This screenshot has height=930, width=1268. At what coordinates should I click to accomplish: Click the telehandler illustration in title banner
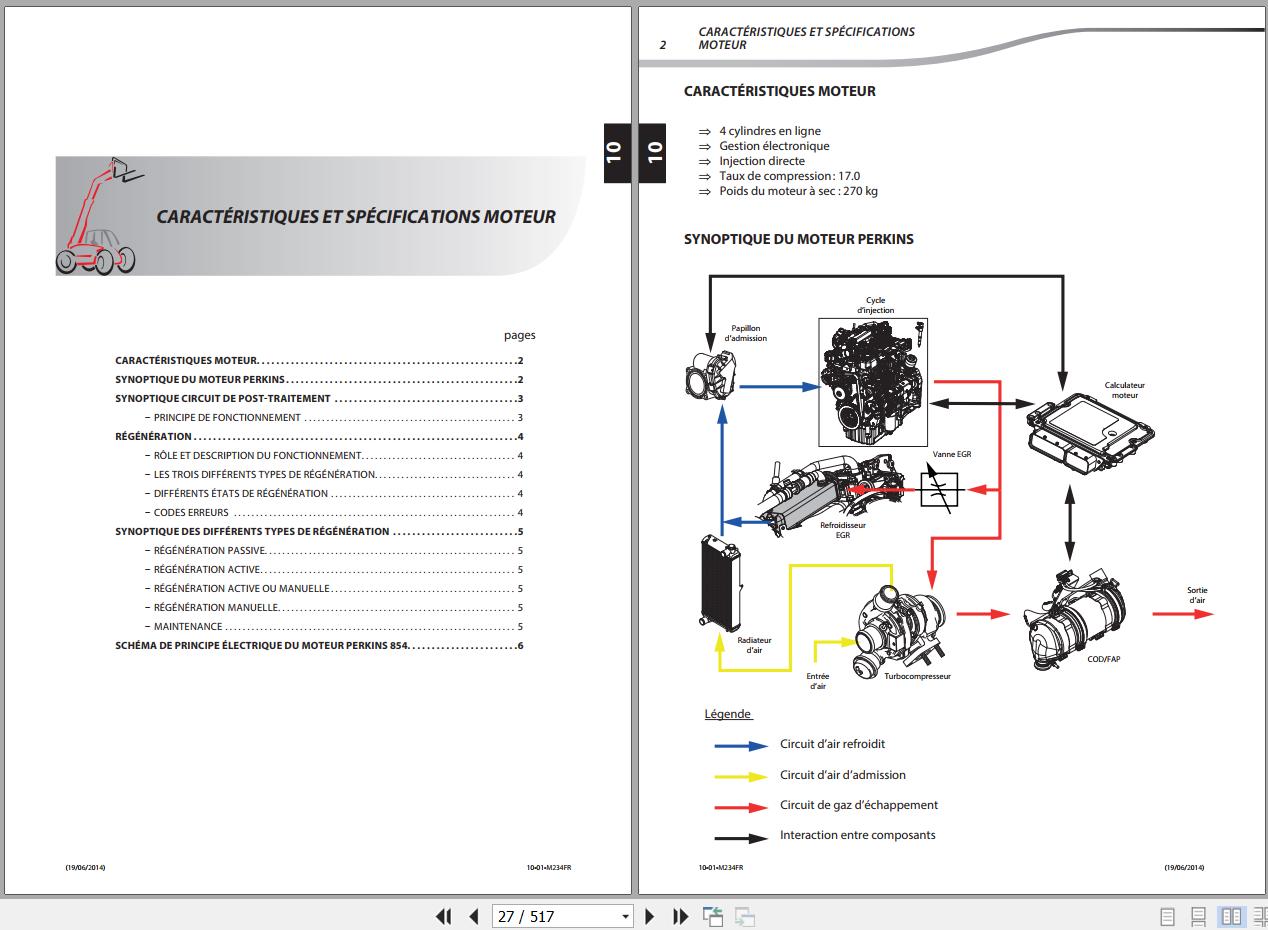(x=100, y=216)
